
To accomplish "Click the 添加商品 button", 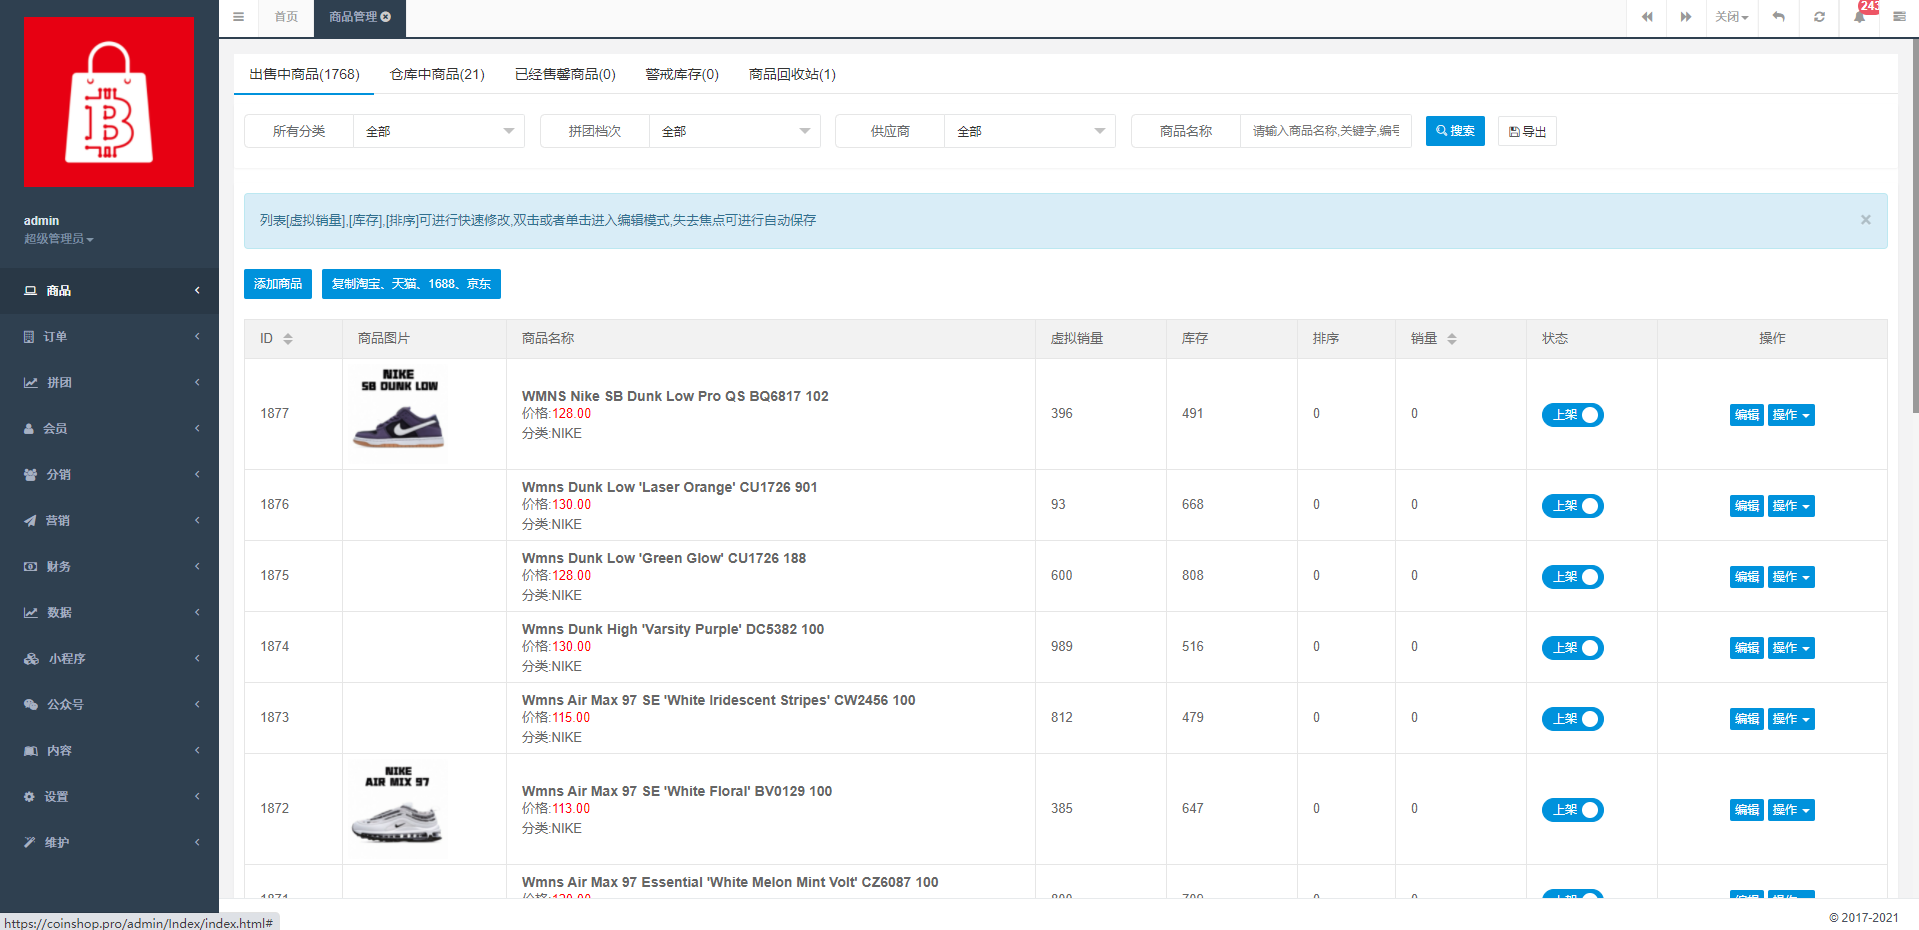I will pyautogui.click(x=278, y=284).
